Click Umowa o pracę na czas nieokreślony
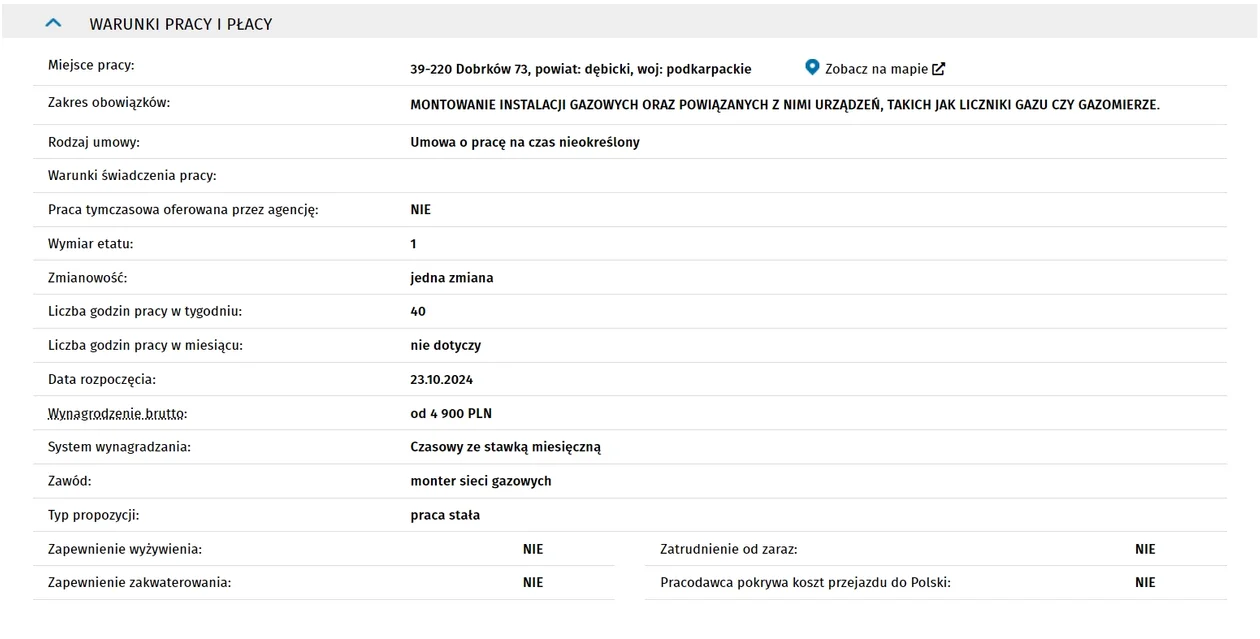Viewport: 1260px width, 639px height. pyautogui.click(x=525, y=142)
